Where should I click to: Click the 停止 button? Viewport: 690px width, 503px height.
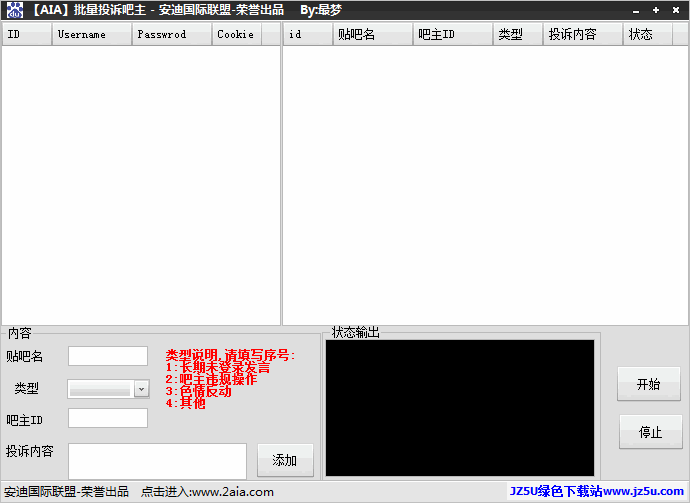650,432
